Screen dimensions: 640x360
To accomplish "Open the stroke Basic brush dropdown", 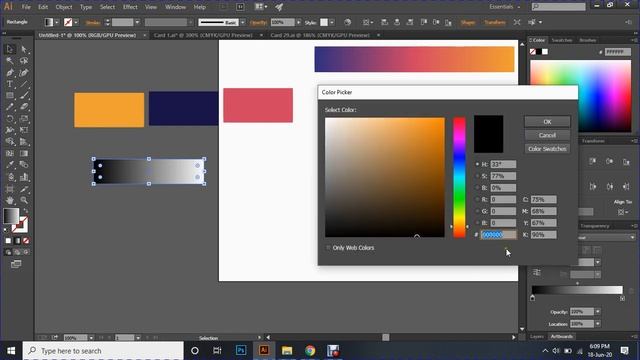I will 243,22.
